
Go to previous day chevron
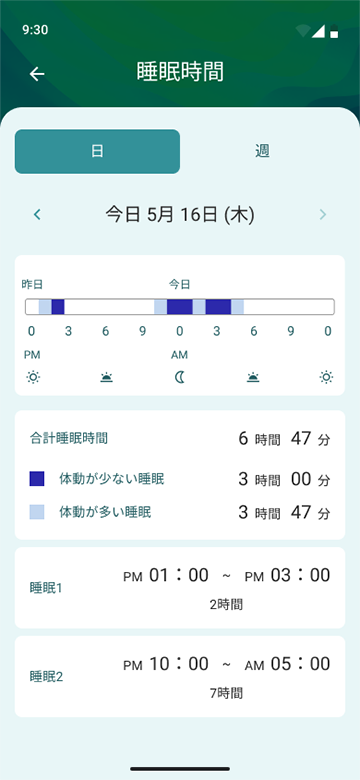(37, 214)
